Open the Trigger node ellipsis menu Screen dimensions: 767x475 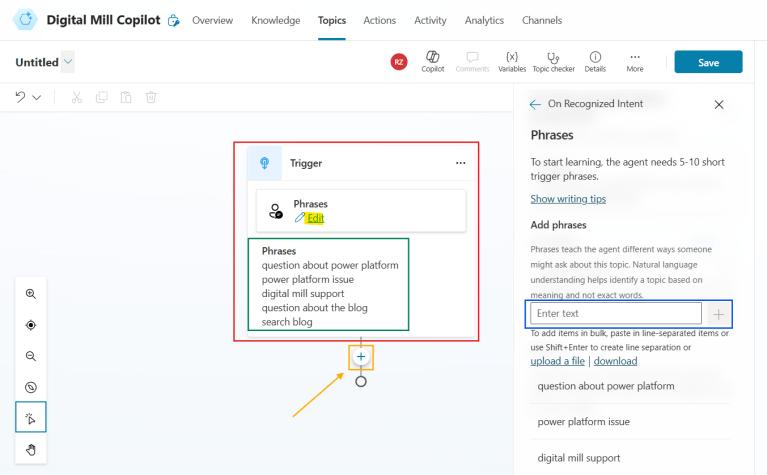(460, 163)
